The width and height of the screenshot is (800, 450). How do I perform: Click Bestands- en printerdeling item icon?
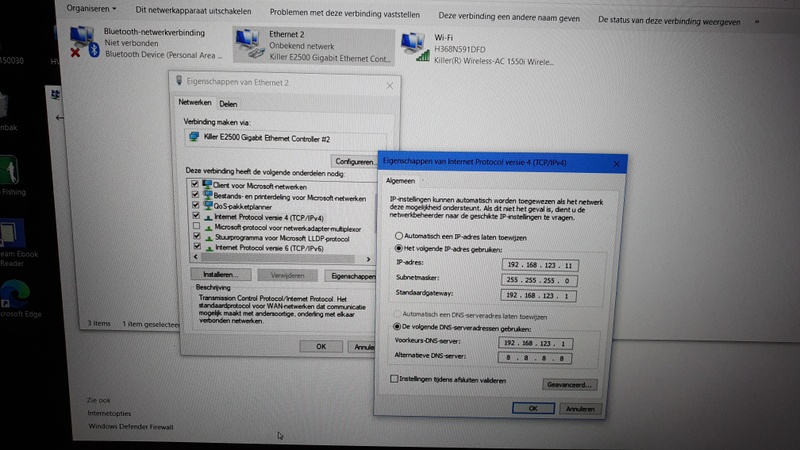coord(207,195)
